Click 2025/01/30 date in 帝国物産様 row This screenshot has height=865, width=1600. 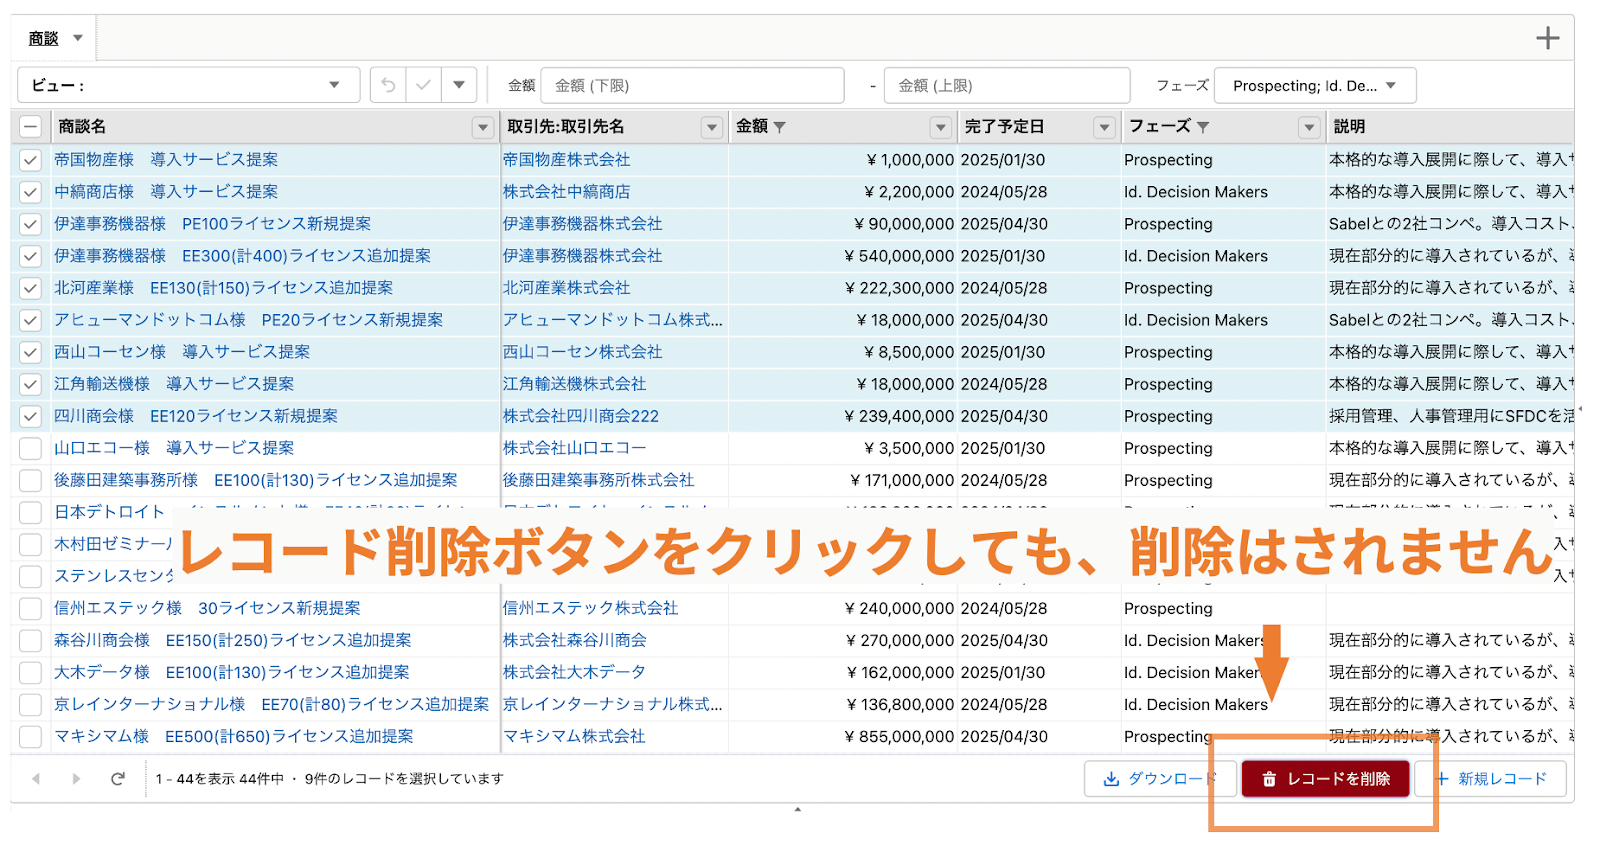coord(1003,160)
